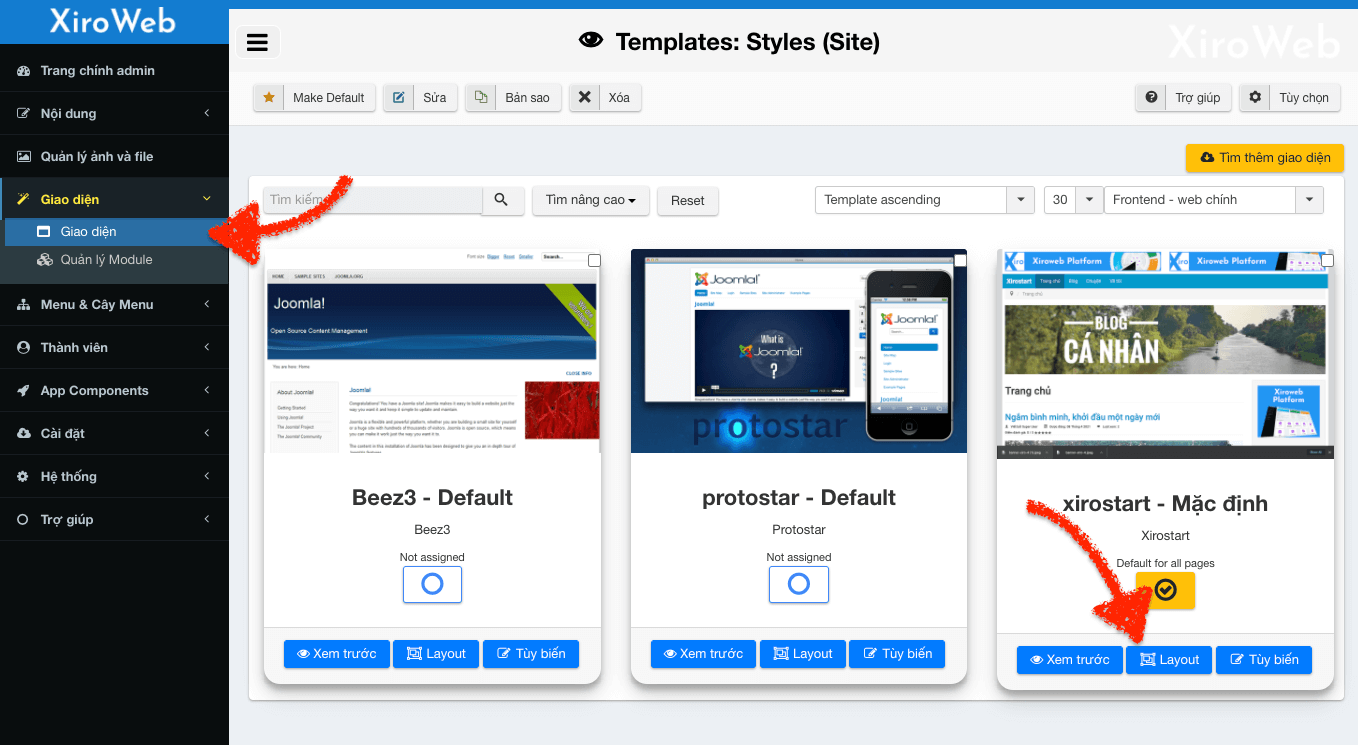Viewport: 1358px width, 745px height.
Task: Select the Giao diện submenu item
Action: 116,232
